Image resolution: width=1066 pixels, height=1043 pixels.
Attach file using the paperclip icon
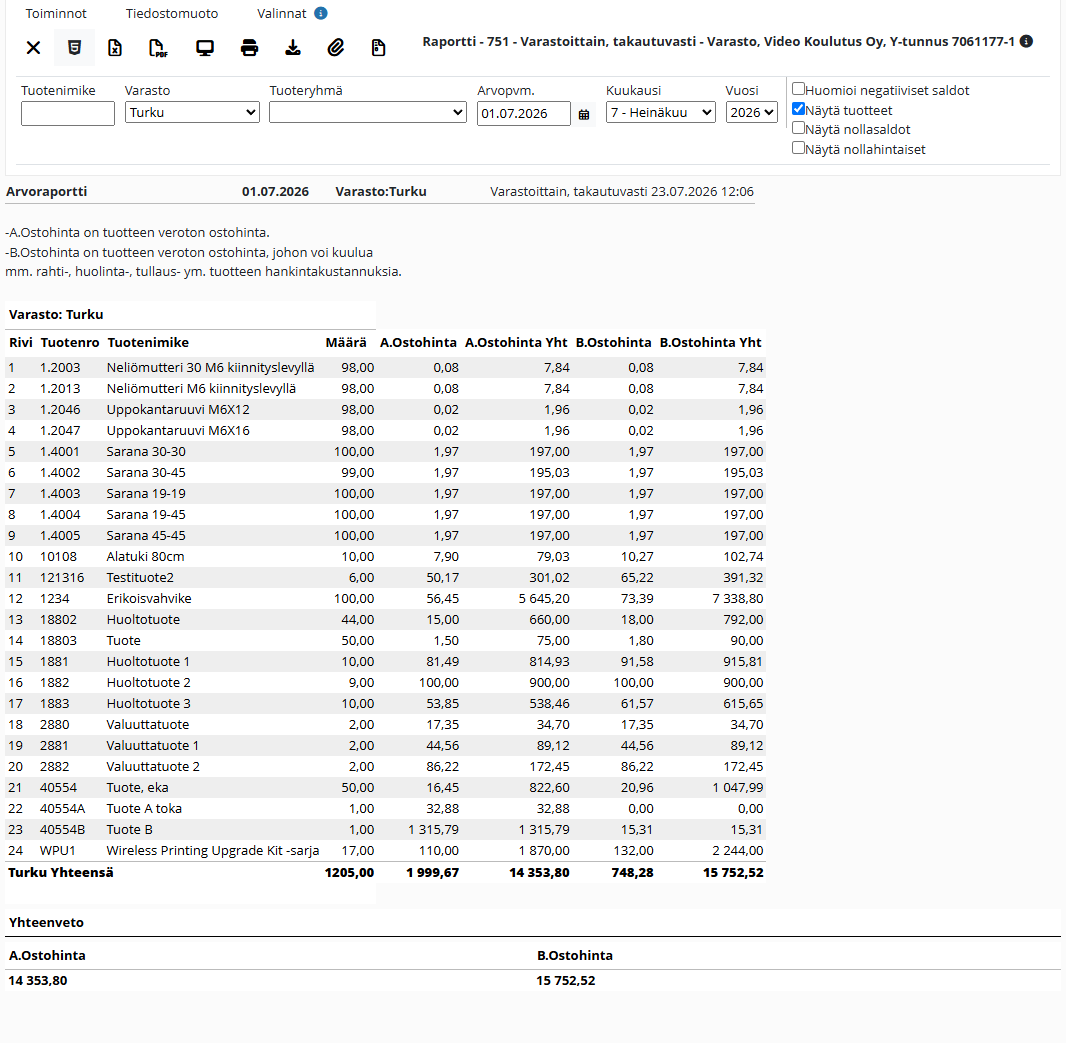coord(336,48)
